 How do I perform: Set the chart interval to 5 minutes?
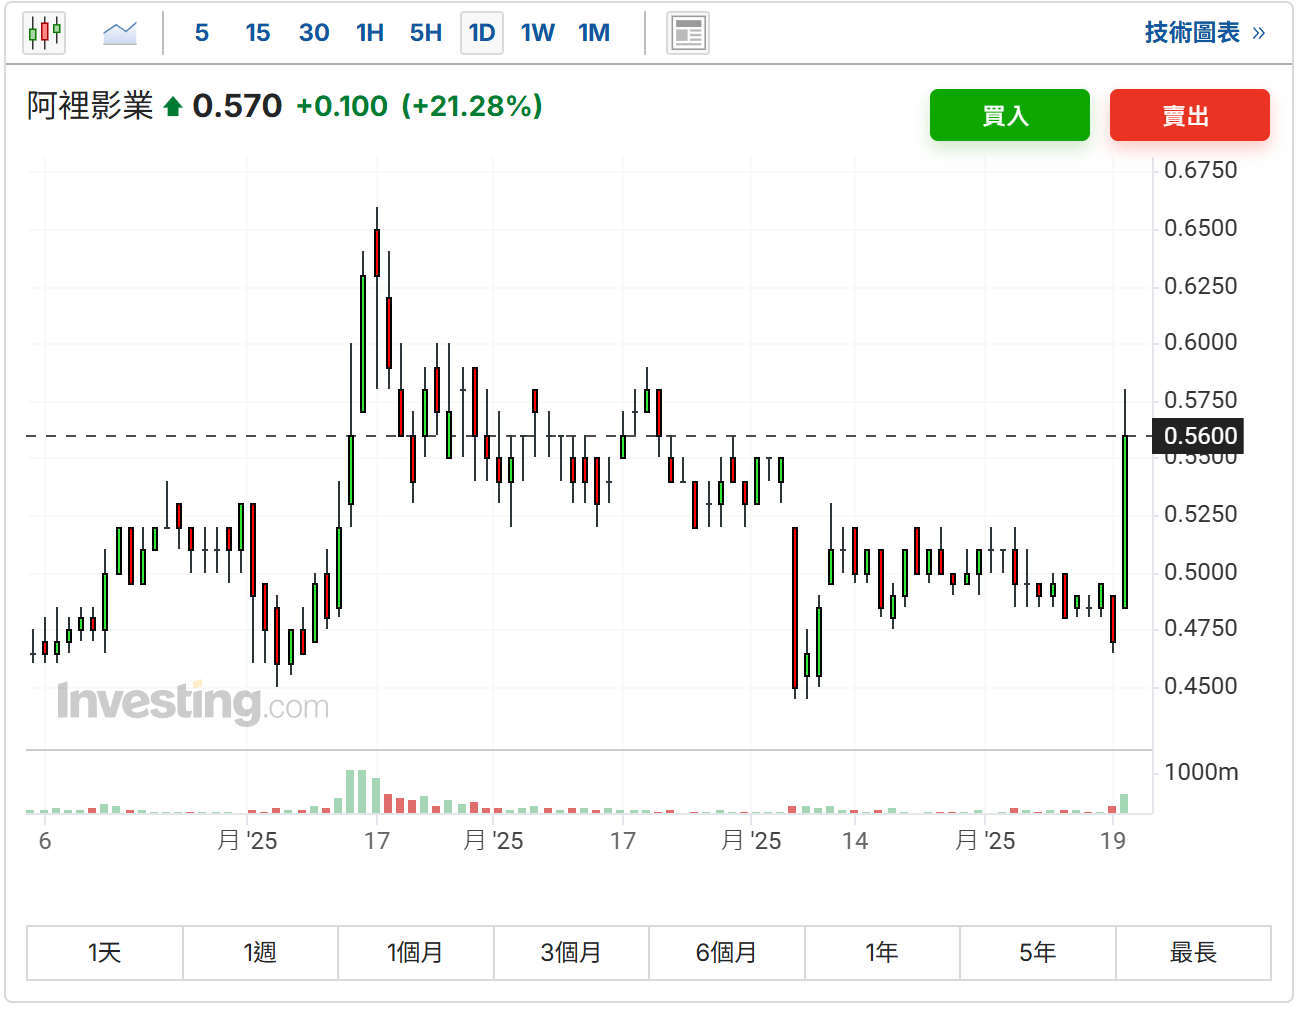(202, 33)
